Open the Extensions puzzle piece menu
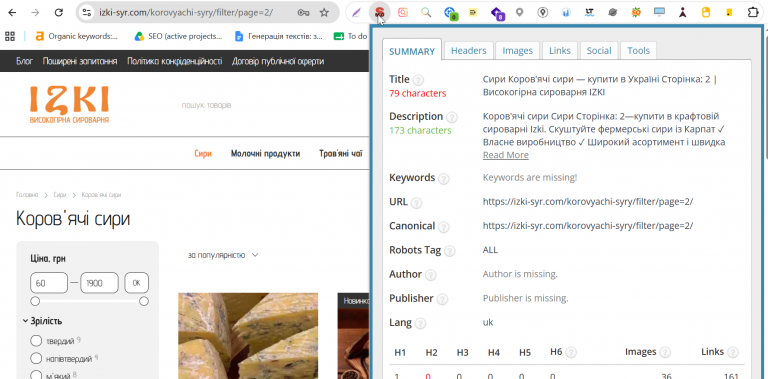The image size is (768, 379). point(753,13)
